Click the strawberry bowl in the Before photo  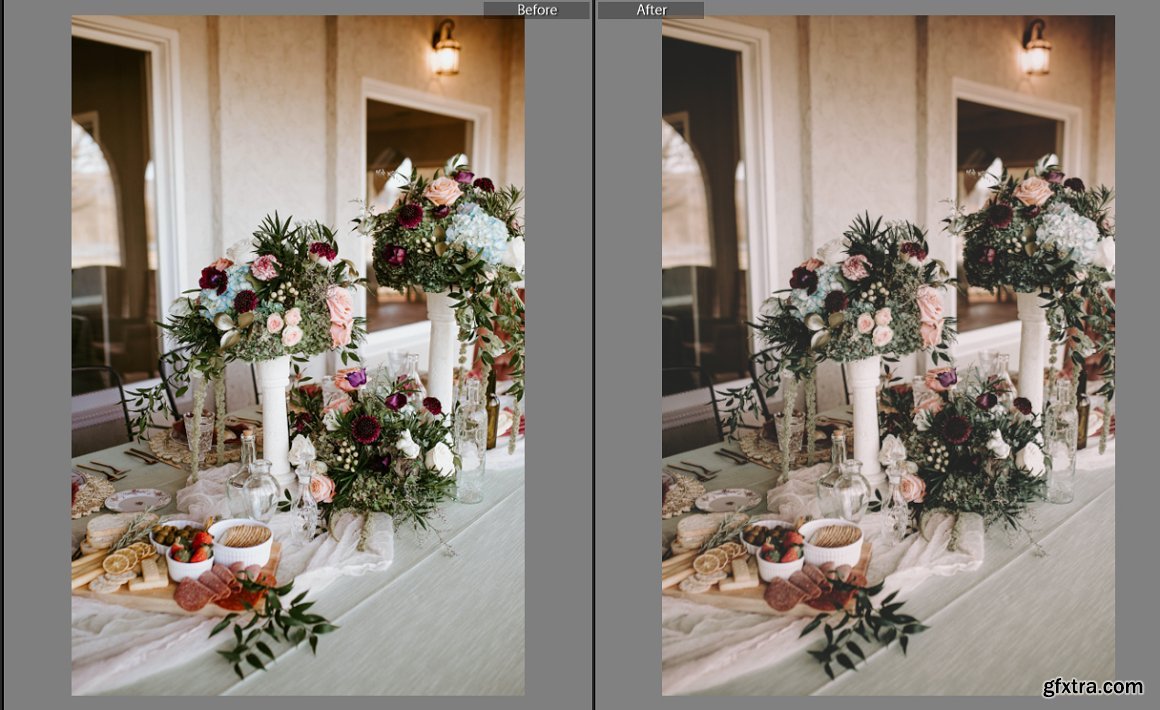(x=190, y=561)
